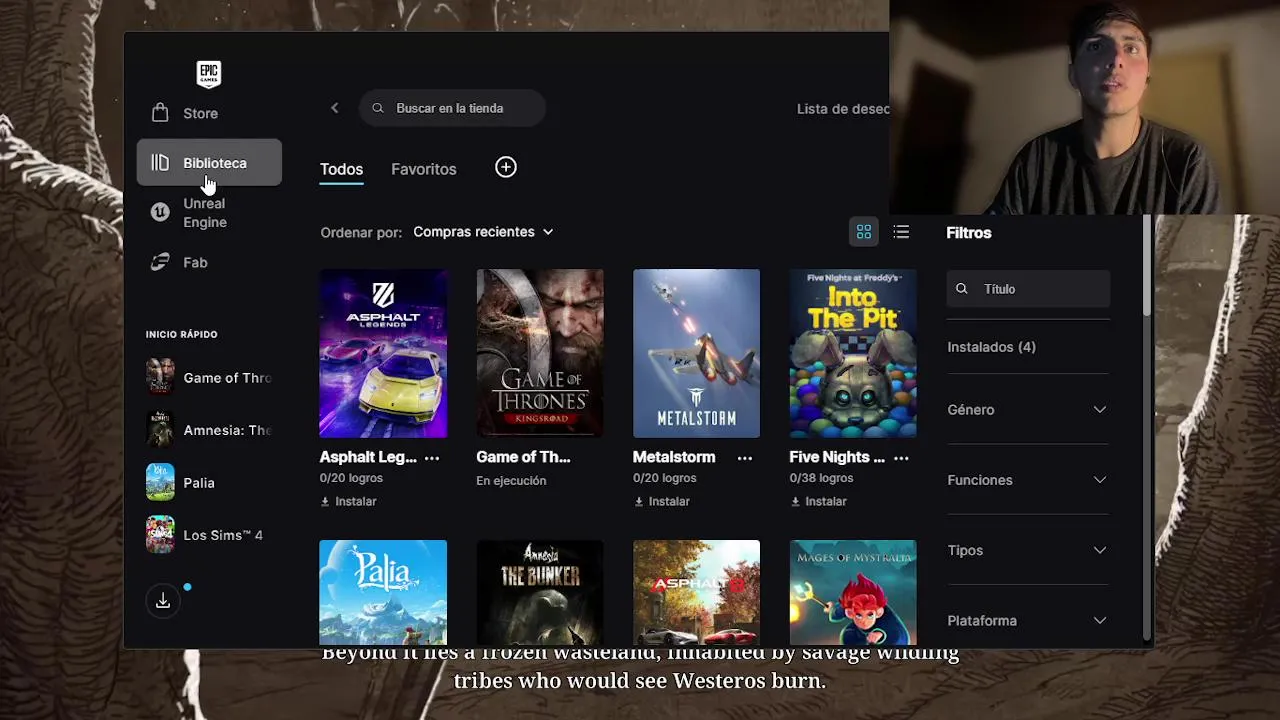
Task: Open Asphalt Legends cover thumbnail
Action: [x=383, y=353]
